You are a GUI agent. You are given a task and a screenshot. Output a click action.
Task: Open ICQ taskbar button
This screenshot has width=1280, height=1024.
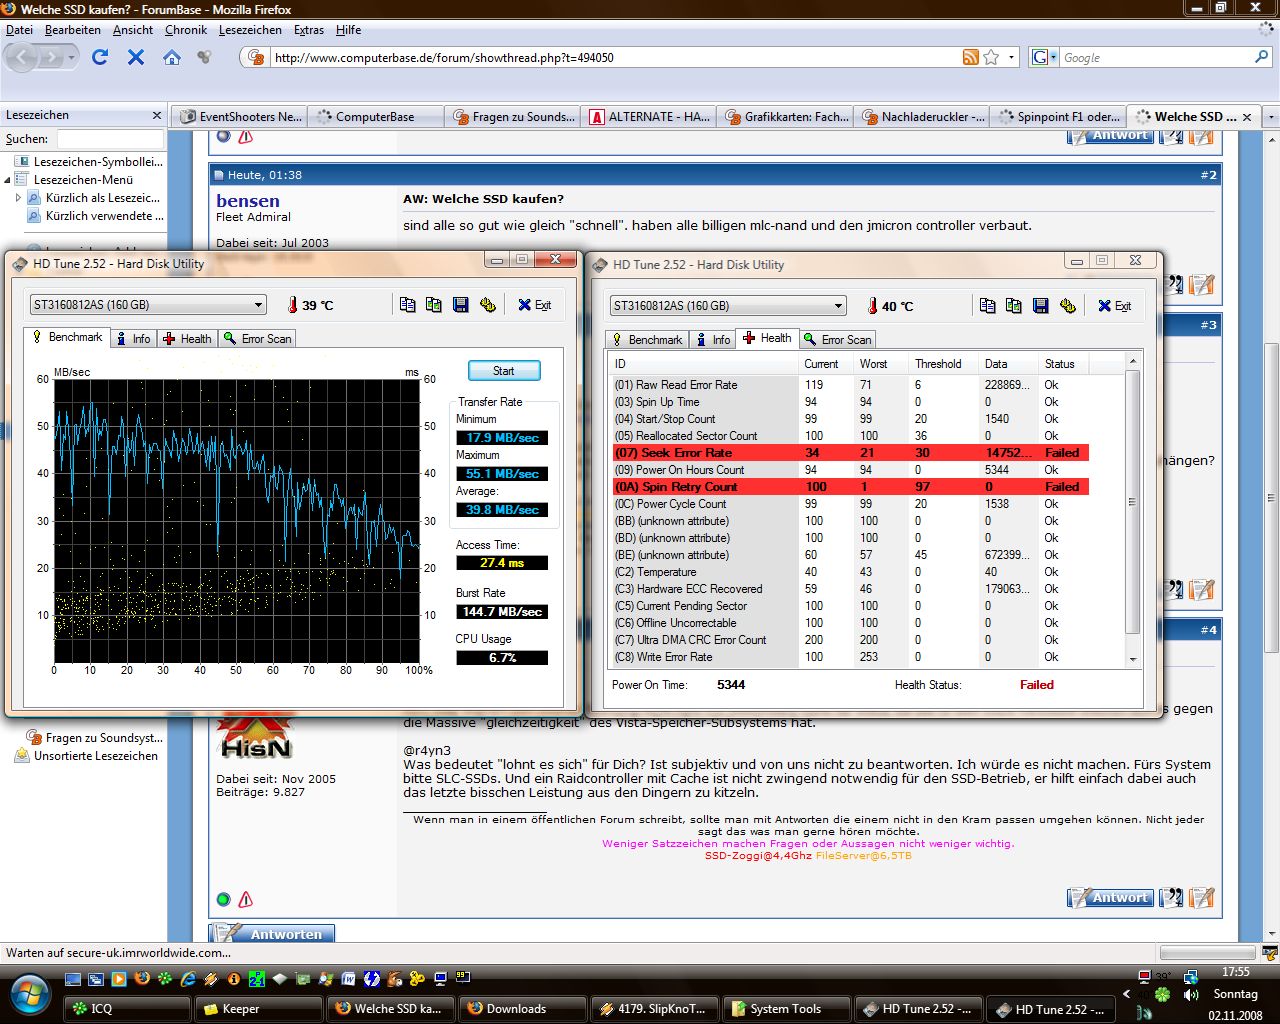(127, 1008)
